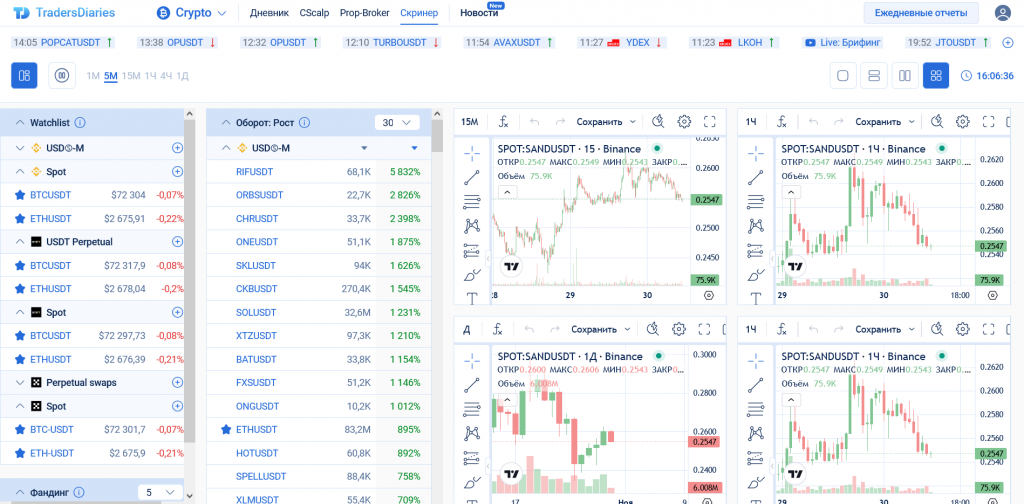
Task: Click the Watchlist panel vertical scrollbar
Action: 190,281
